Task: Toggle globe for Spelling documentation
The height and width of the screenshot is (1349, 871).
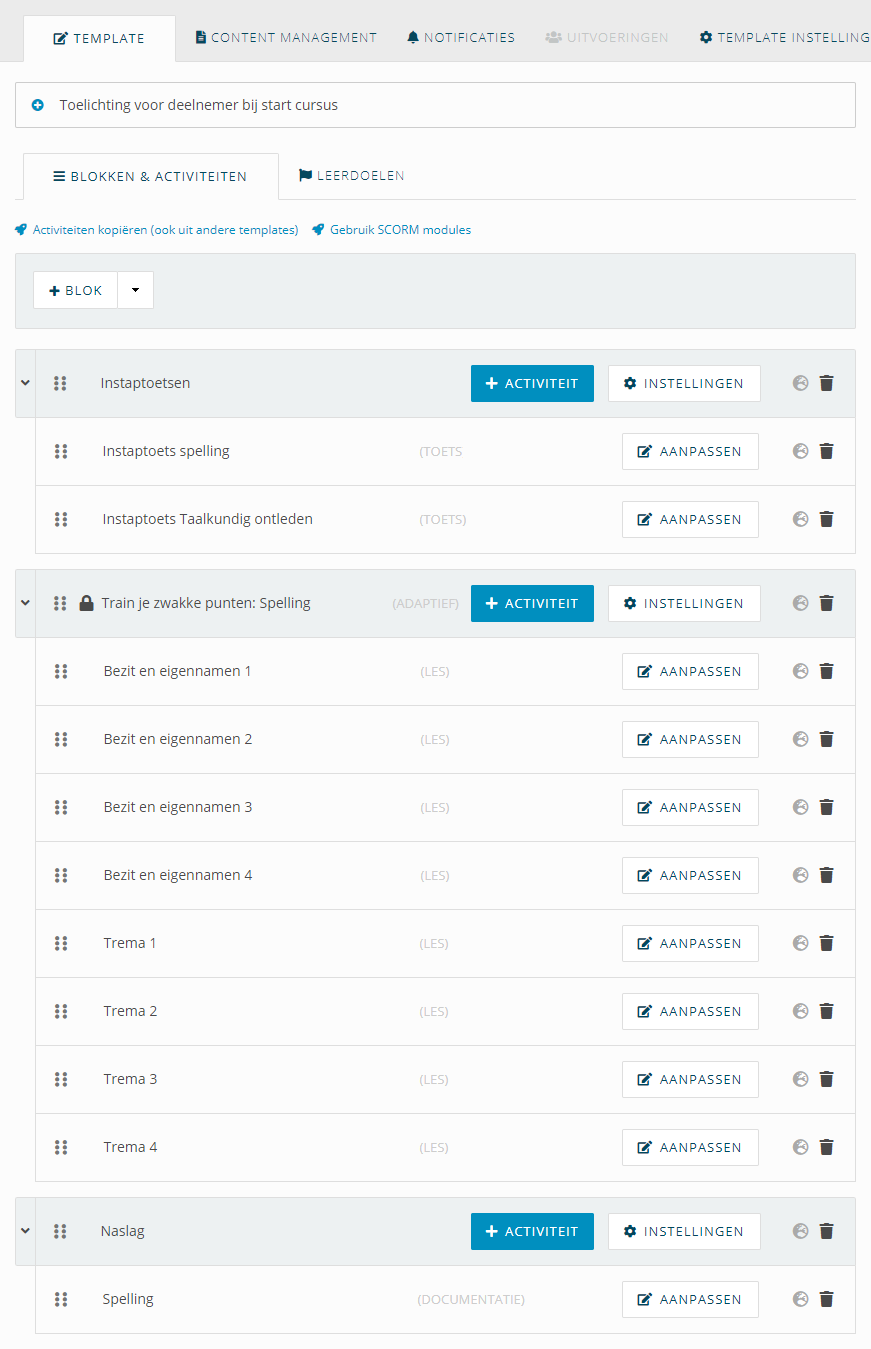Action: pos(800,1299)
